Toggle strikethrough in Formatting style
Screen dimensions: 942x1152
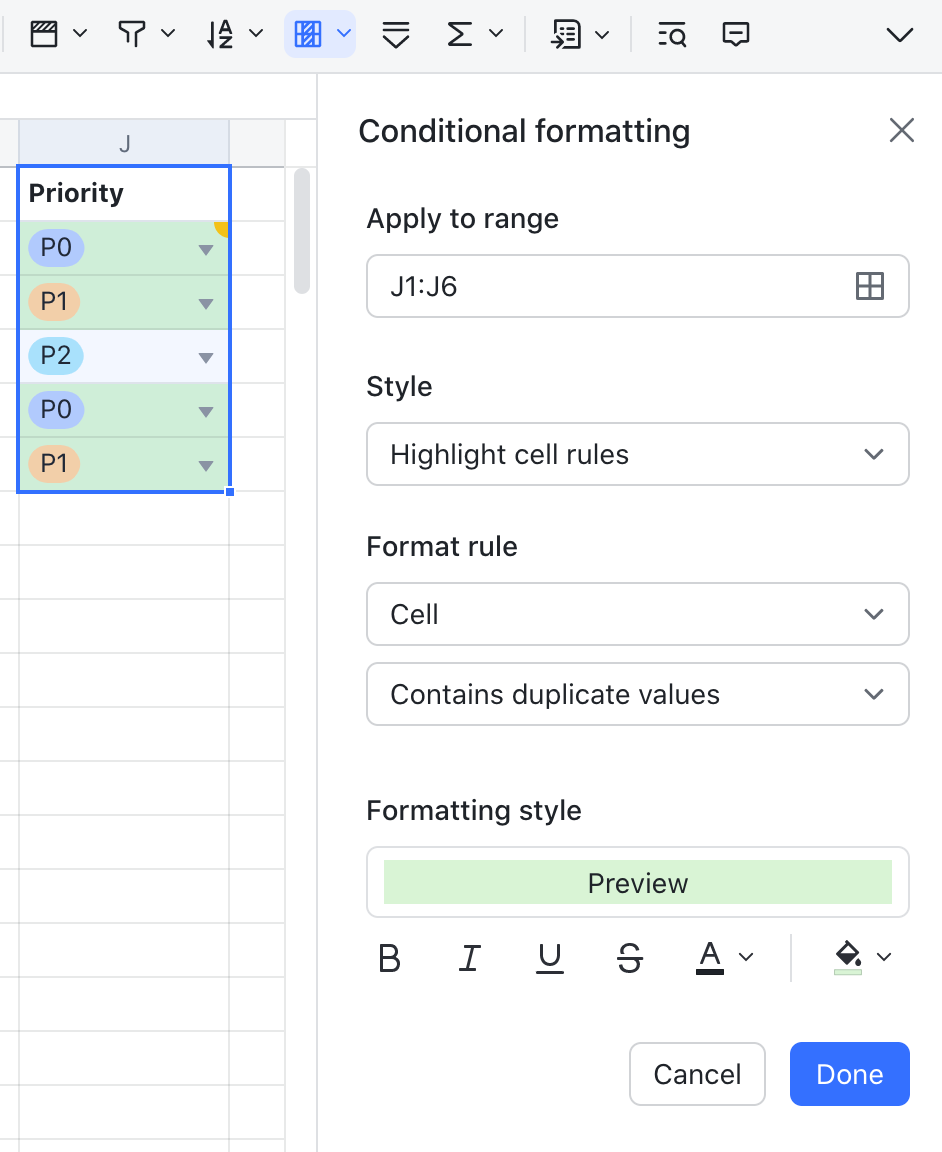pos(629,958)
